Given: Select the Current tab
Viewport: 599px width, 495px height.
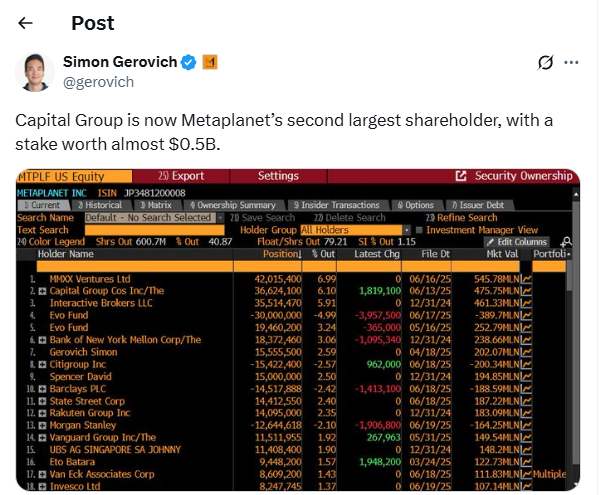Looking at the screenshot, I should (x=44, y=205).
